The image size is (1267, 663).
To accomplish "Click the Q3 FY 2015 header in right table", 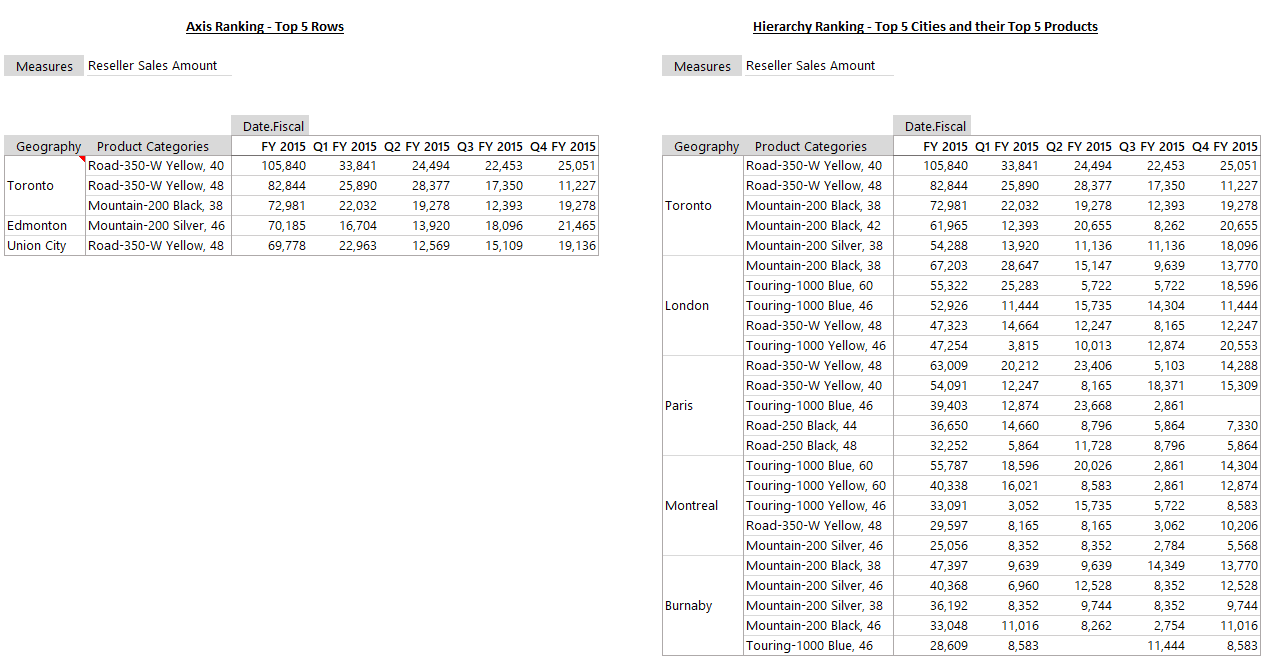I will tap(1151, 146).
